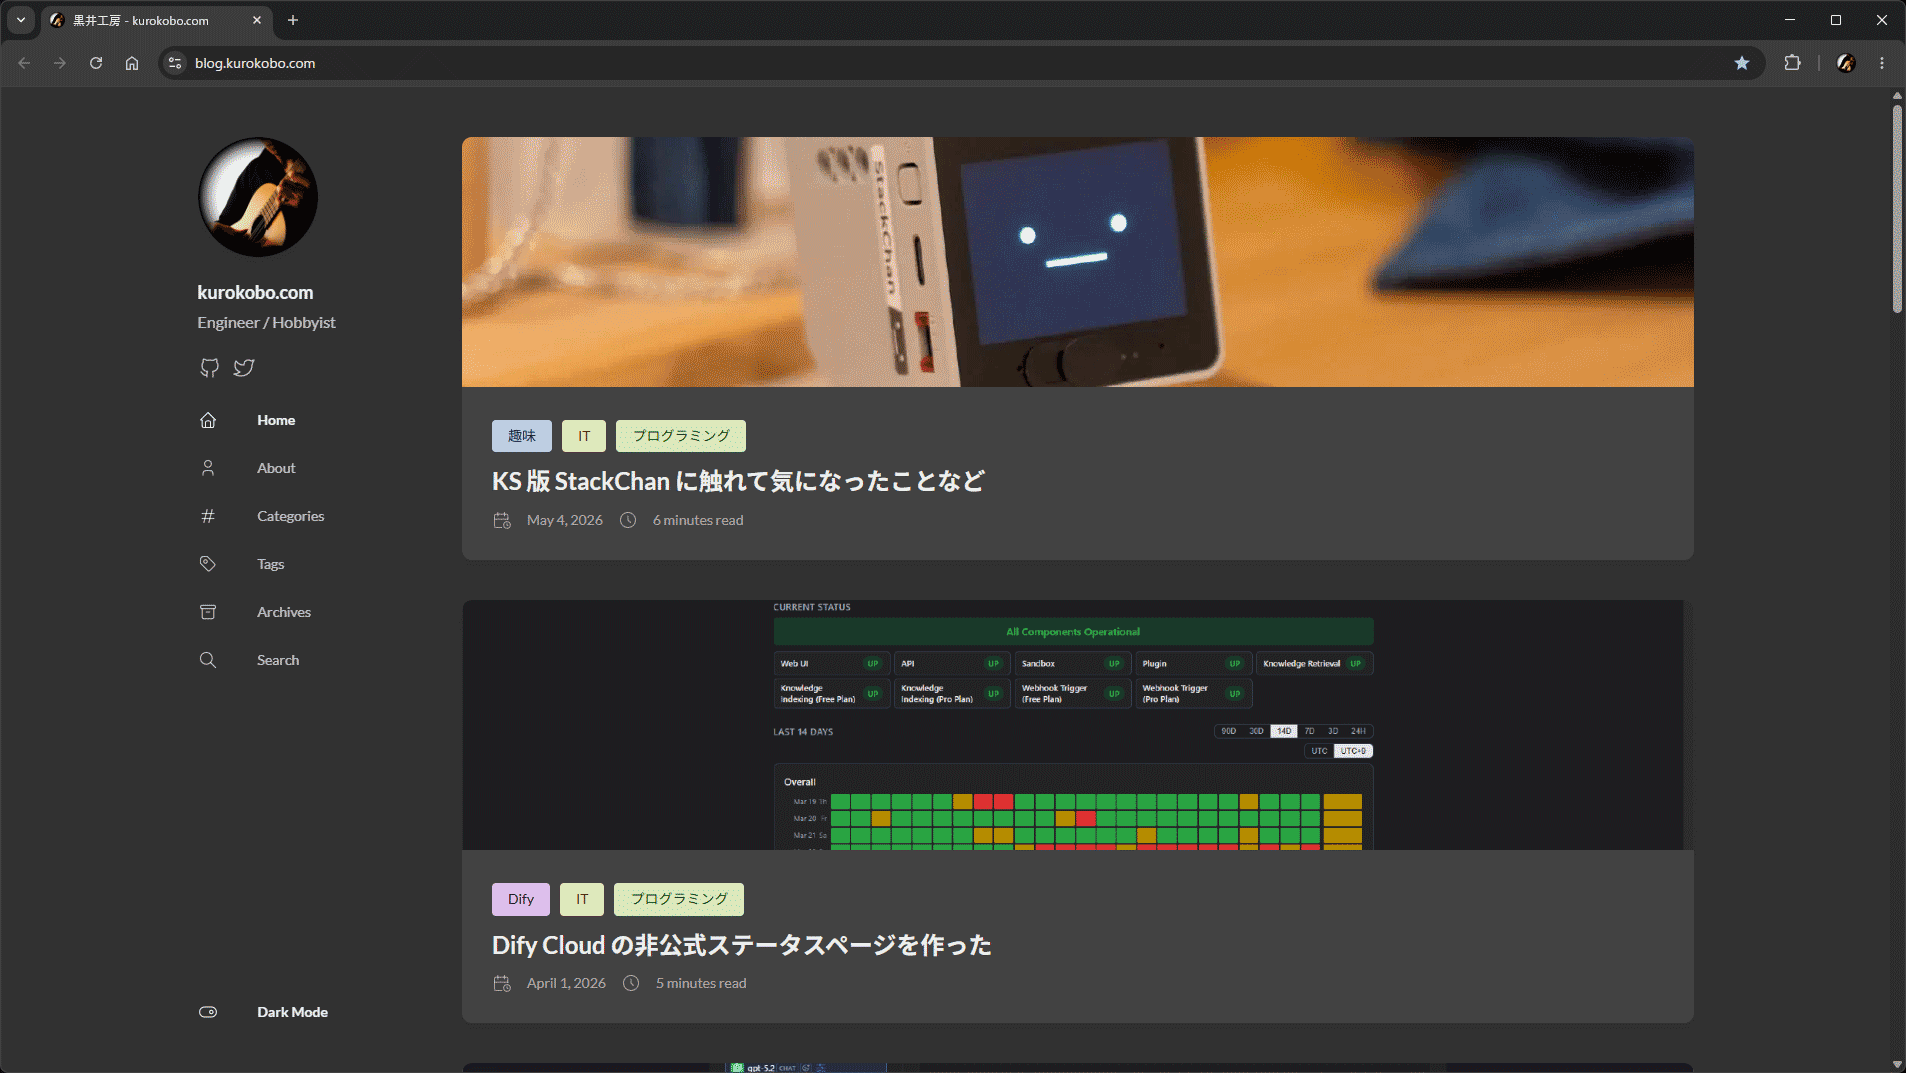Close the kurokobo.com browser tab
Viewport: 1906px width, 1073px height.
tap(257, 20)
